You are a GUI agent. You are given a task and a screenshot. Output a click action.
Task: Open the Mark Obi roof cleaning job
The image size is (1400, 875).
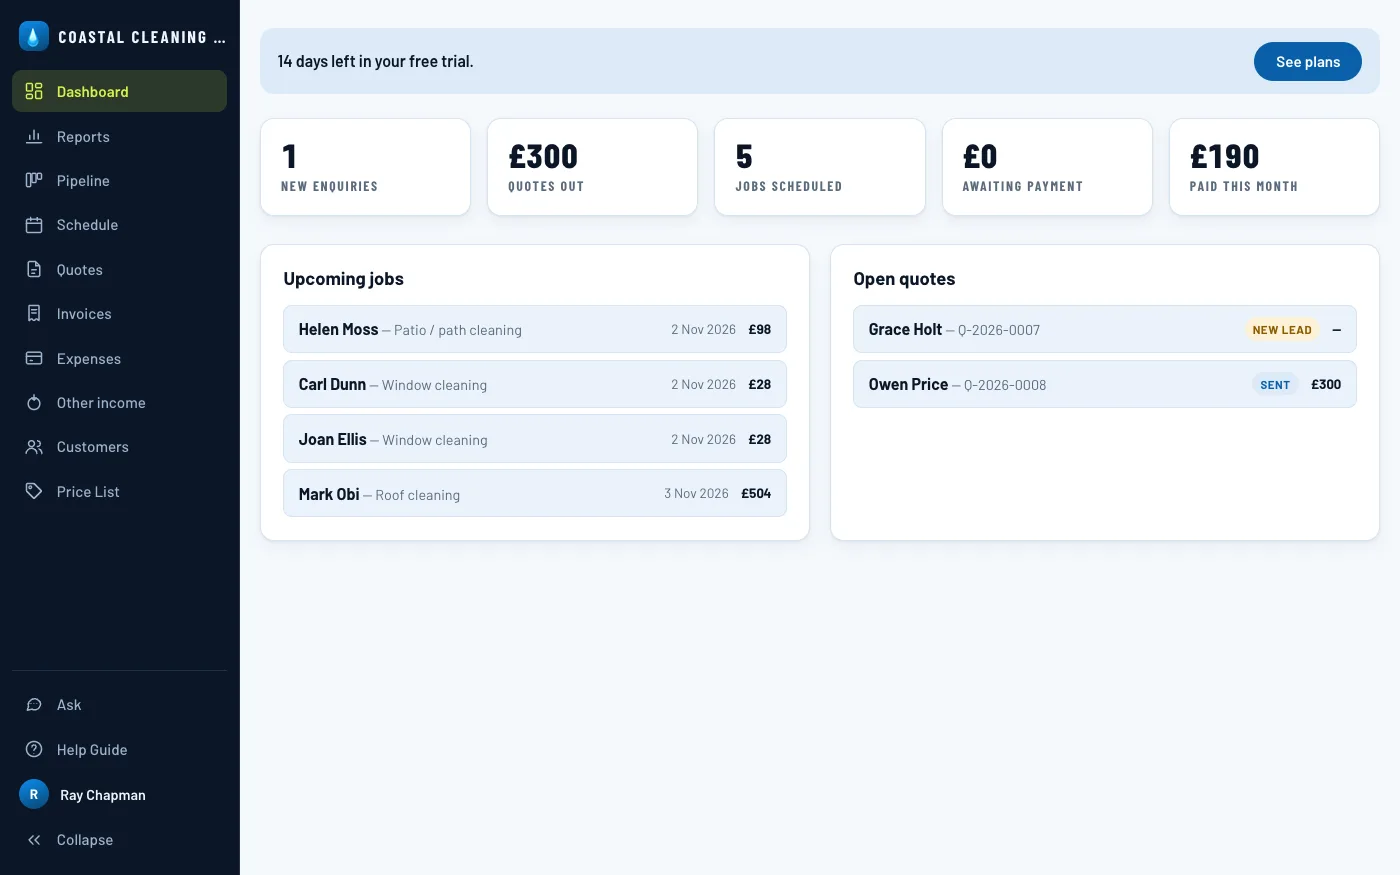[x=535, y=493]
